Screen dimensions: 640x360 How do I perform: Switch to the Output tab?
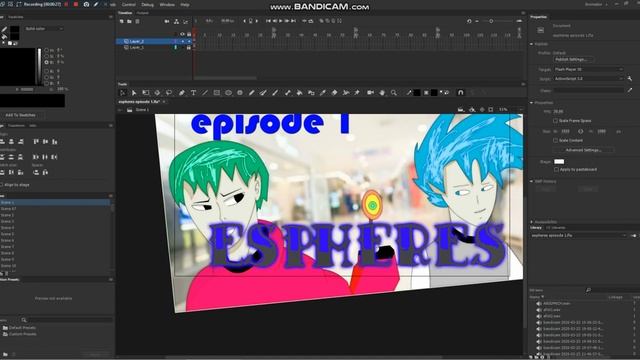tap(142, 13)
